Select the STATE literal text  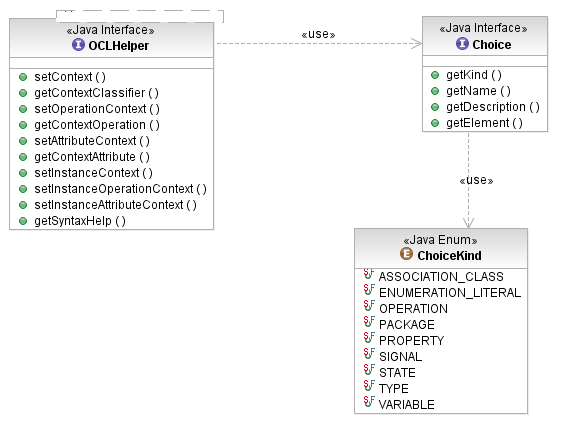pyautogui.click(x=397, y=373)
